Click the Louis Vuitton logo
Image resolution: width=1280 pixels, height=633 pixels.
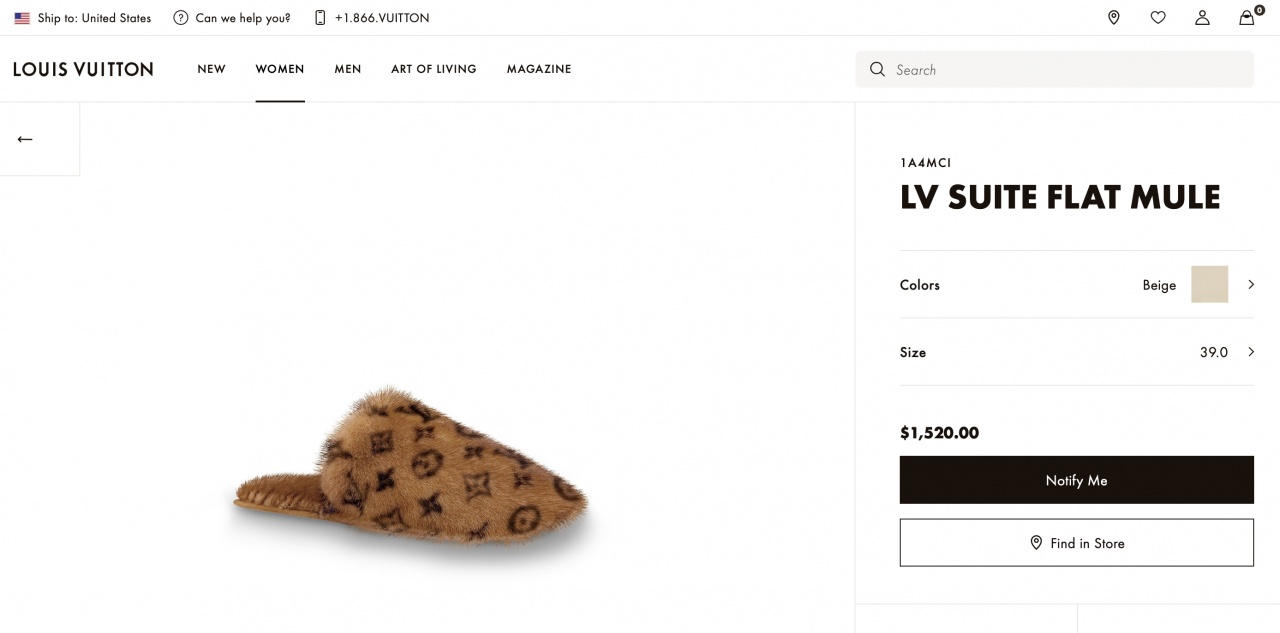(83, 69)
